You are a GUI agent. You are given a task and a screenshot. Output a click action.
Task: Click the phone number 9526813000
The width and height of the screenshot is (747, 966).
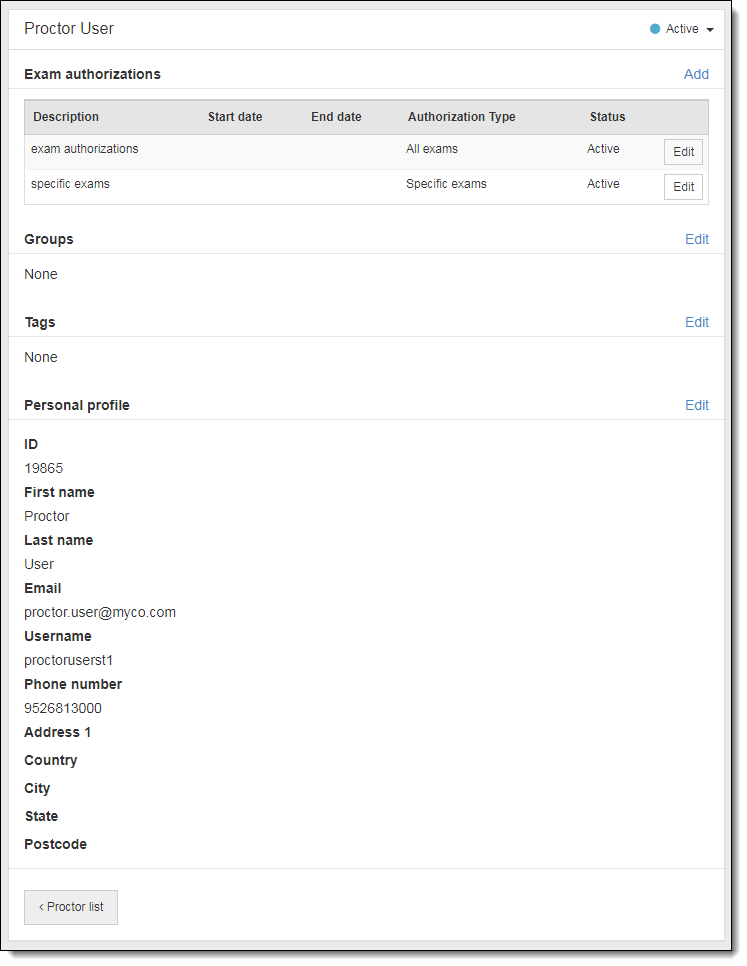(x=63, y=708)
